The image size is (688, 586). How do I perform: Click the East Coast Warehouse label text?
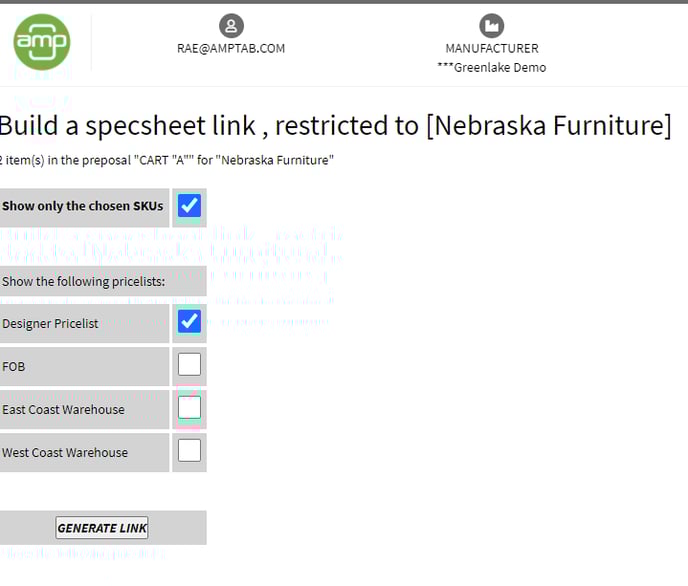click(x=63, y=410)
